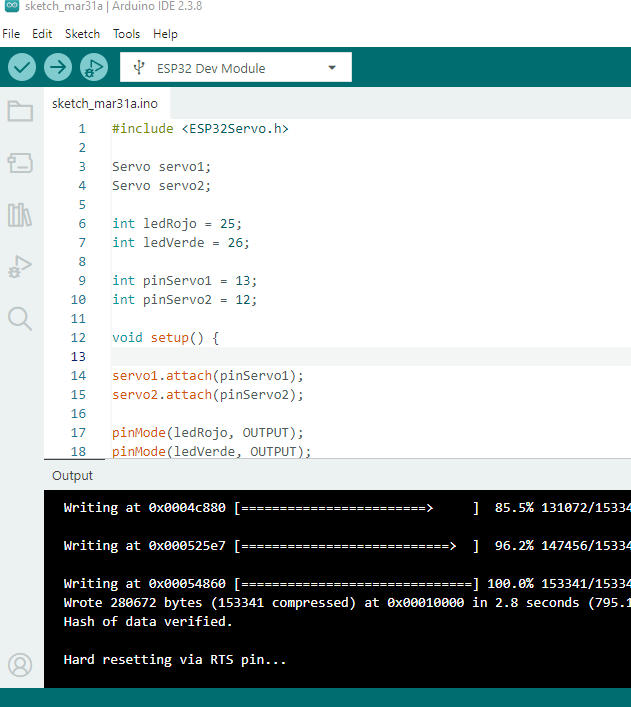The width and height of the screenshot is (631, 707).
Task: Click 'Wrote 280672 bytes' output line
Action: pyautogui.click(x=347, y=603)
